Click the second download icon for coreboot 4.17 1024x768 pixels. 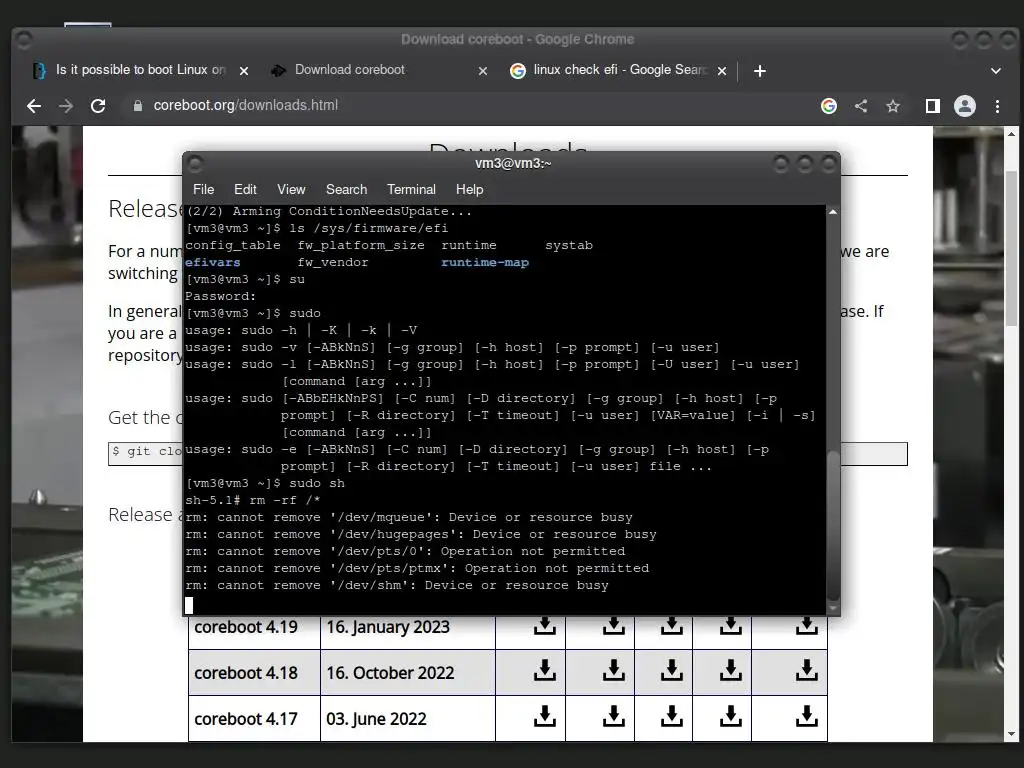613,716
